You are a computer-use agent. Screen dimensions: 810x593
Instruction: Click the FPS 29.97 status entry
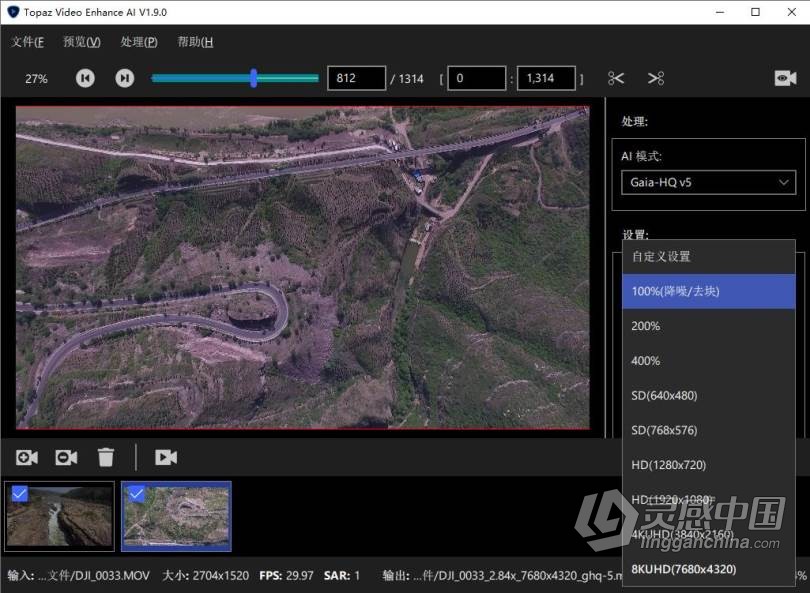coord(286,575)
